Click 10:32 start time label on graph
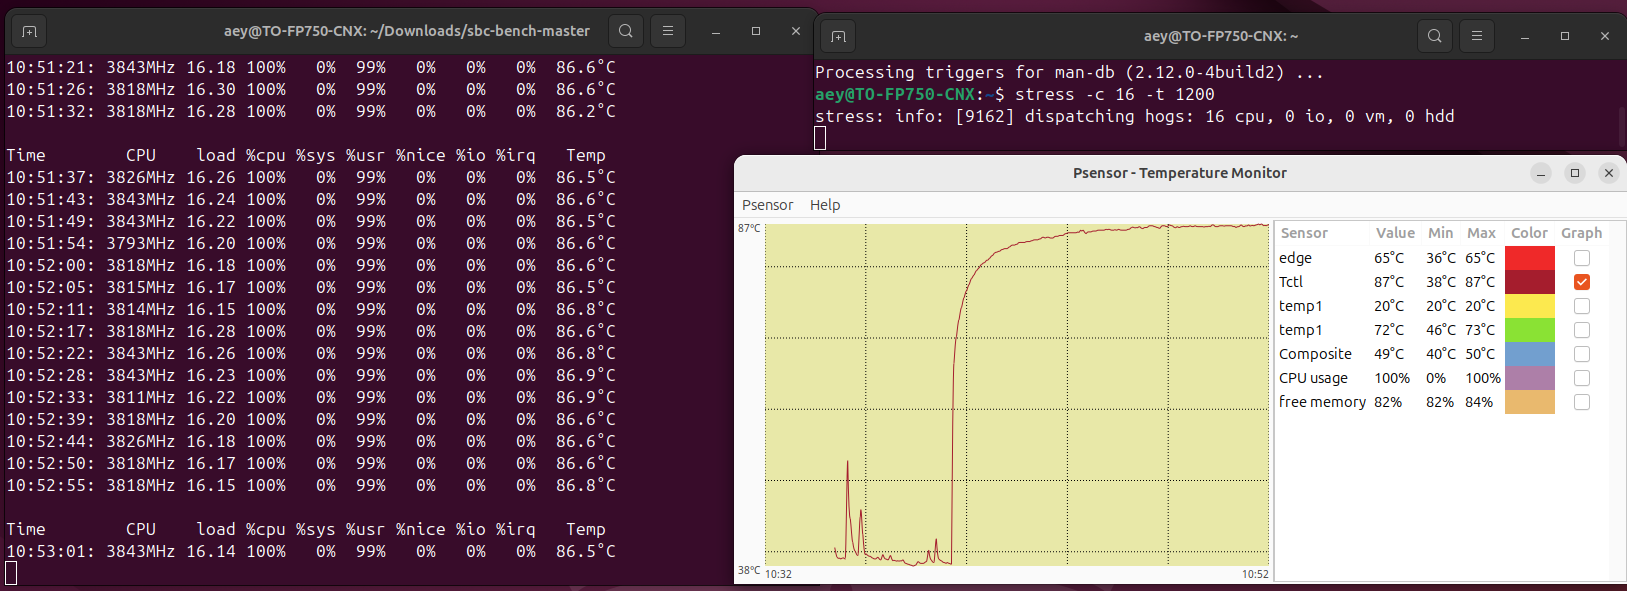1627x591 pixels. tap(778, 574)
